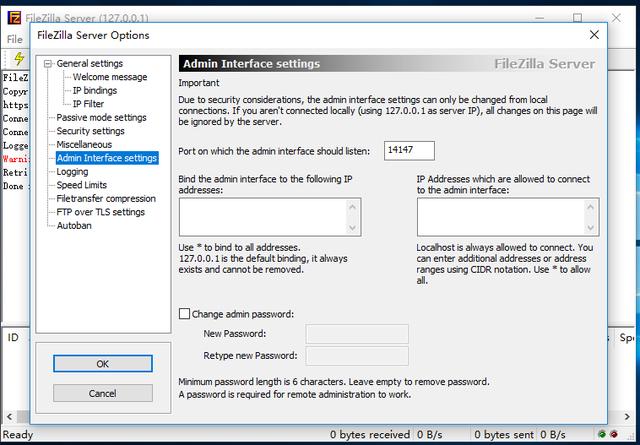
Task: Collapse the General settings tree node
Action: (48, 64)
